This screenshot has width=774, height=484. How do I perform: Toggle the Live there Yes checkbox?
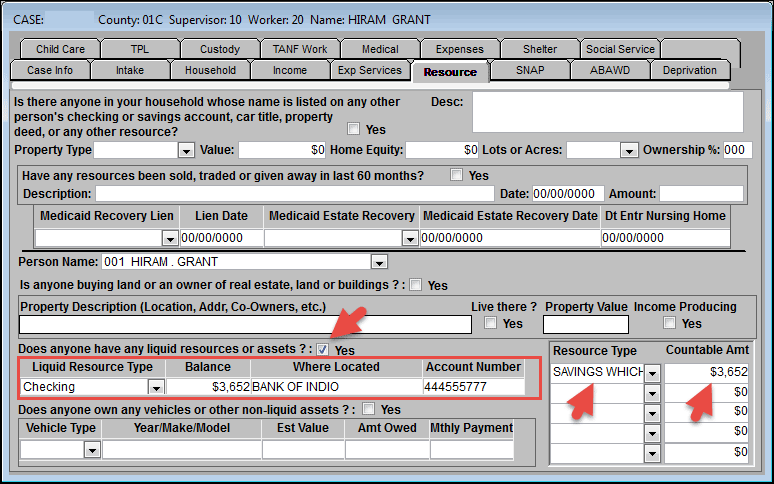(x=490, y=323)
